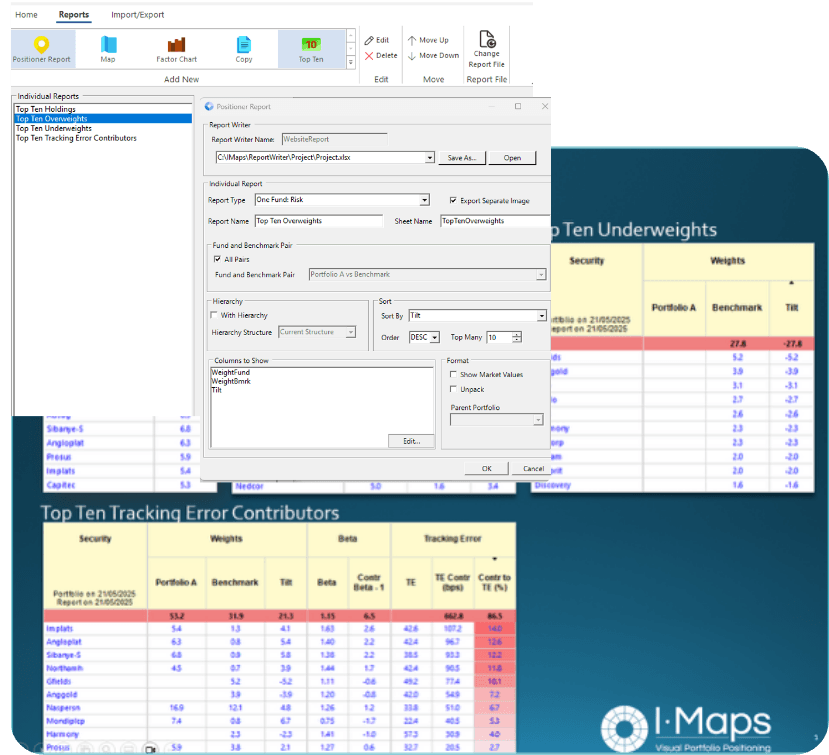Adjust the Top Many stepper

(x=517, y=337)
